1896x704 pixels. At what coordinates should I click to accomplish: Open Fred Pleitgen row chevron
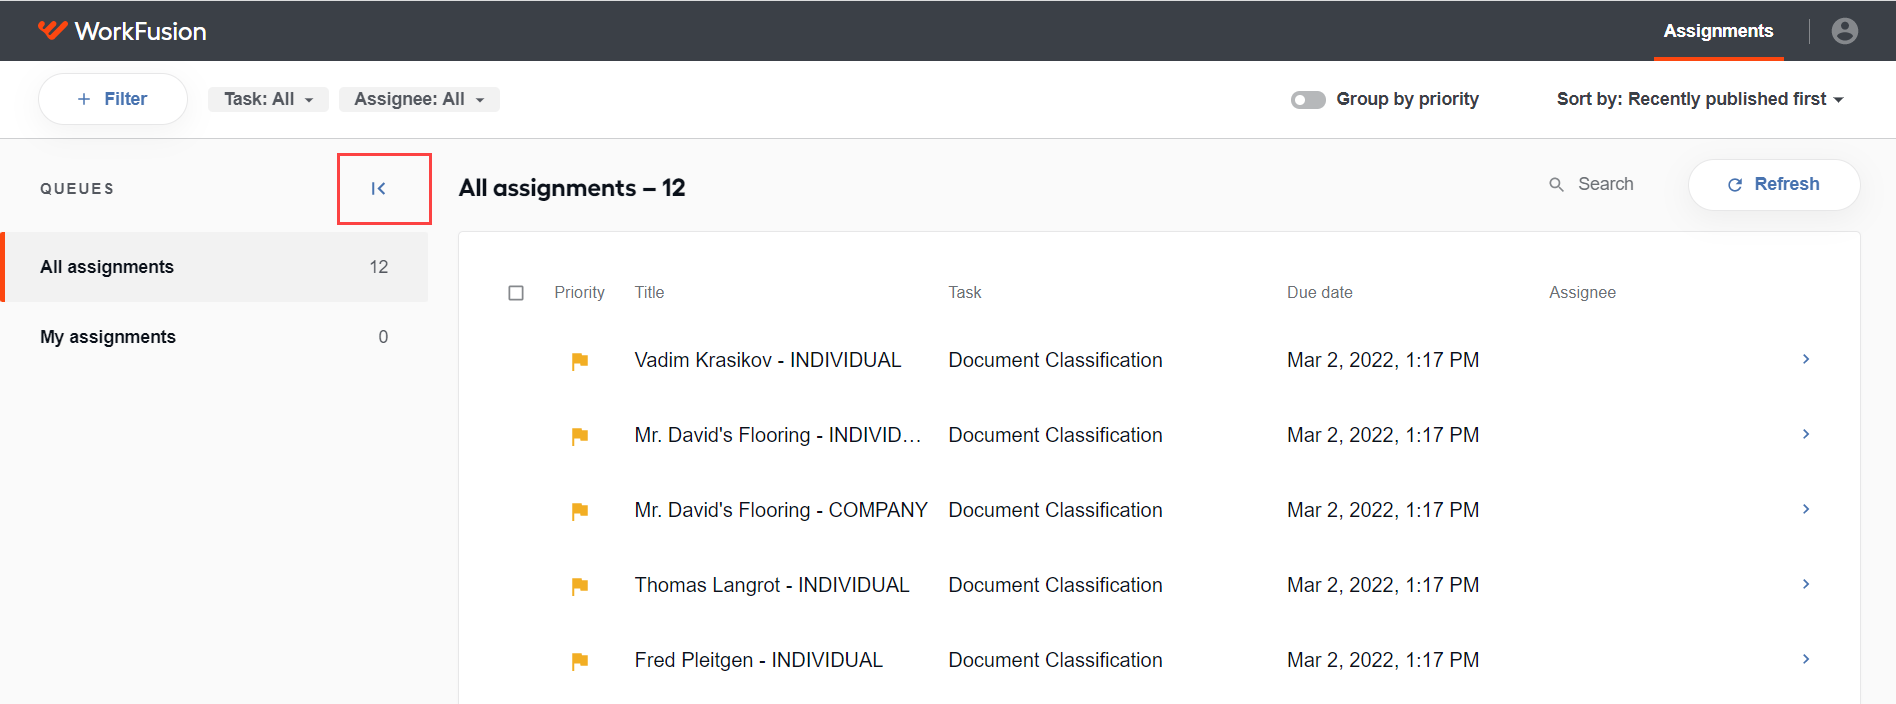[1806, 659]
